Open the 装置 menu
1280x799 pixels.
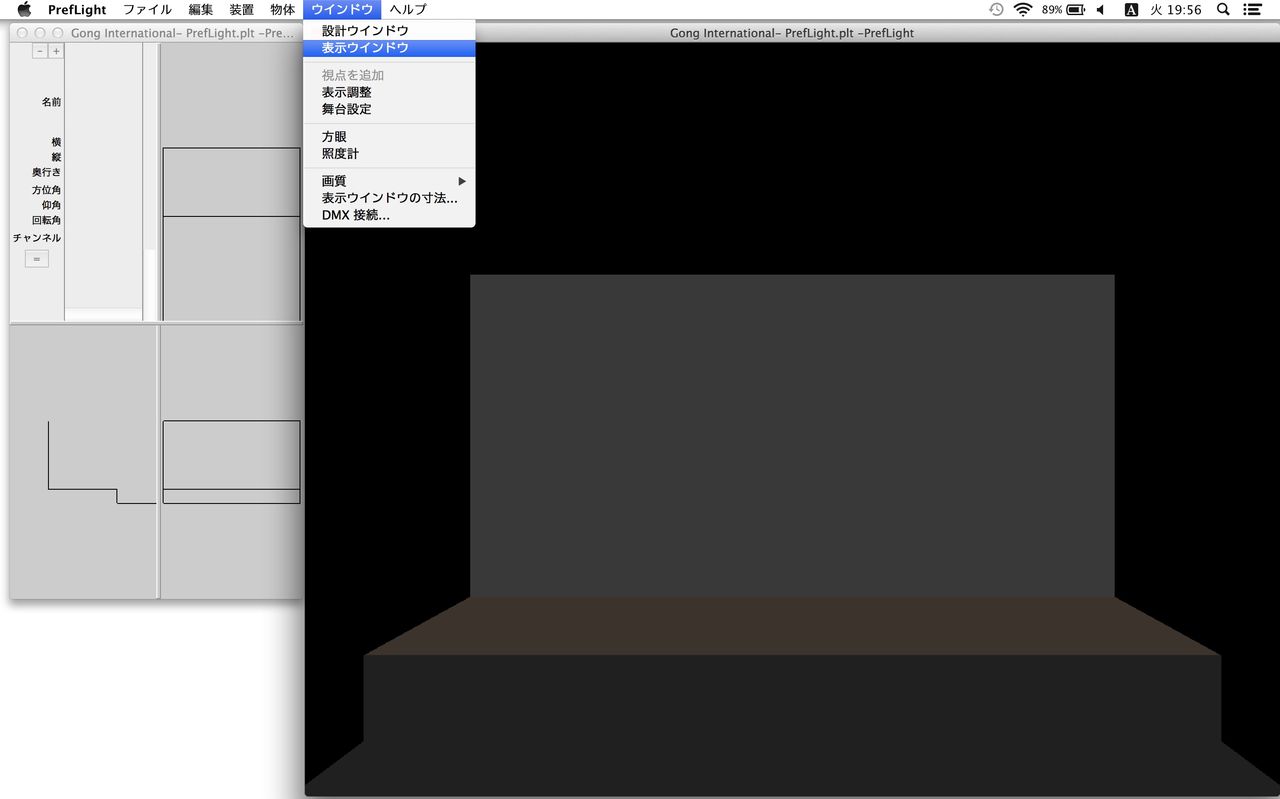coord(241,9)
